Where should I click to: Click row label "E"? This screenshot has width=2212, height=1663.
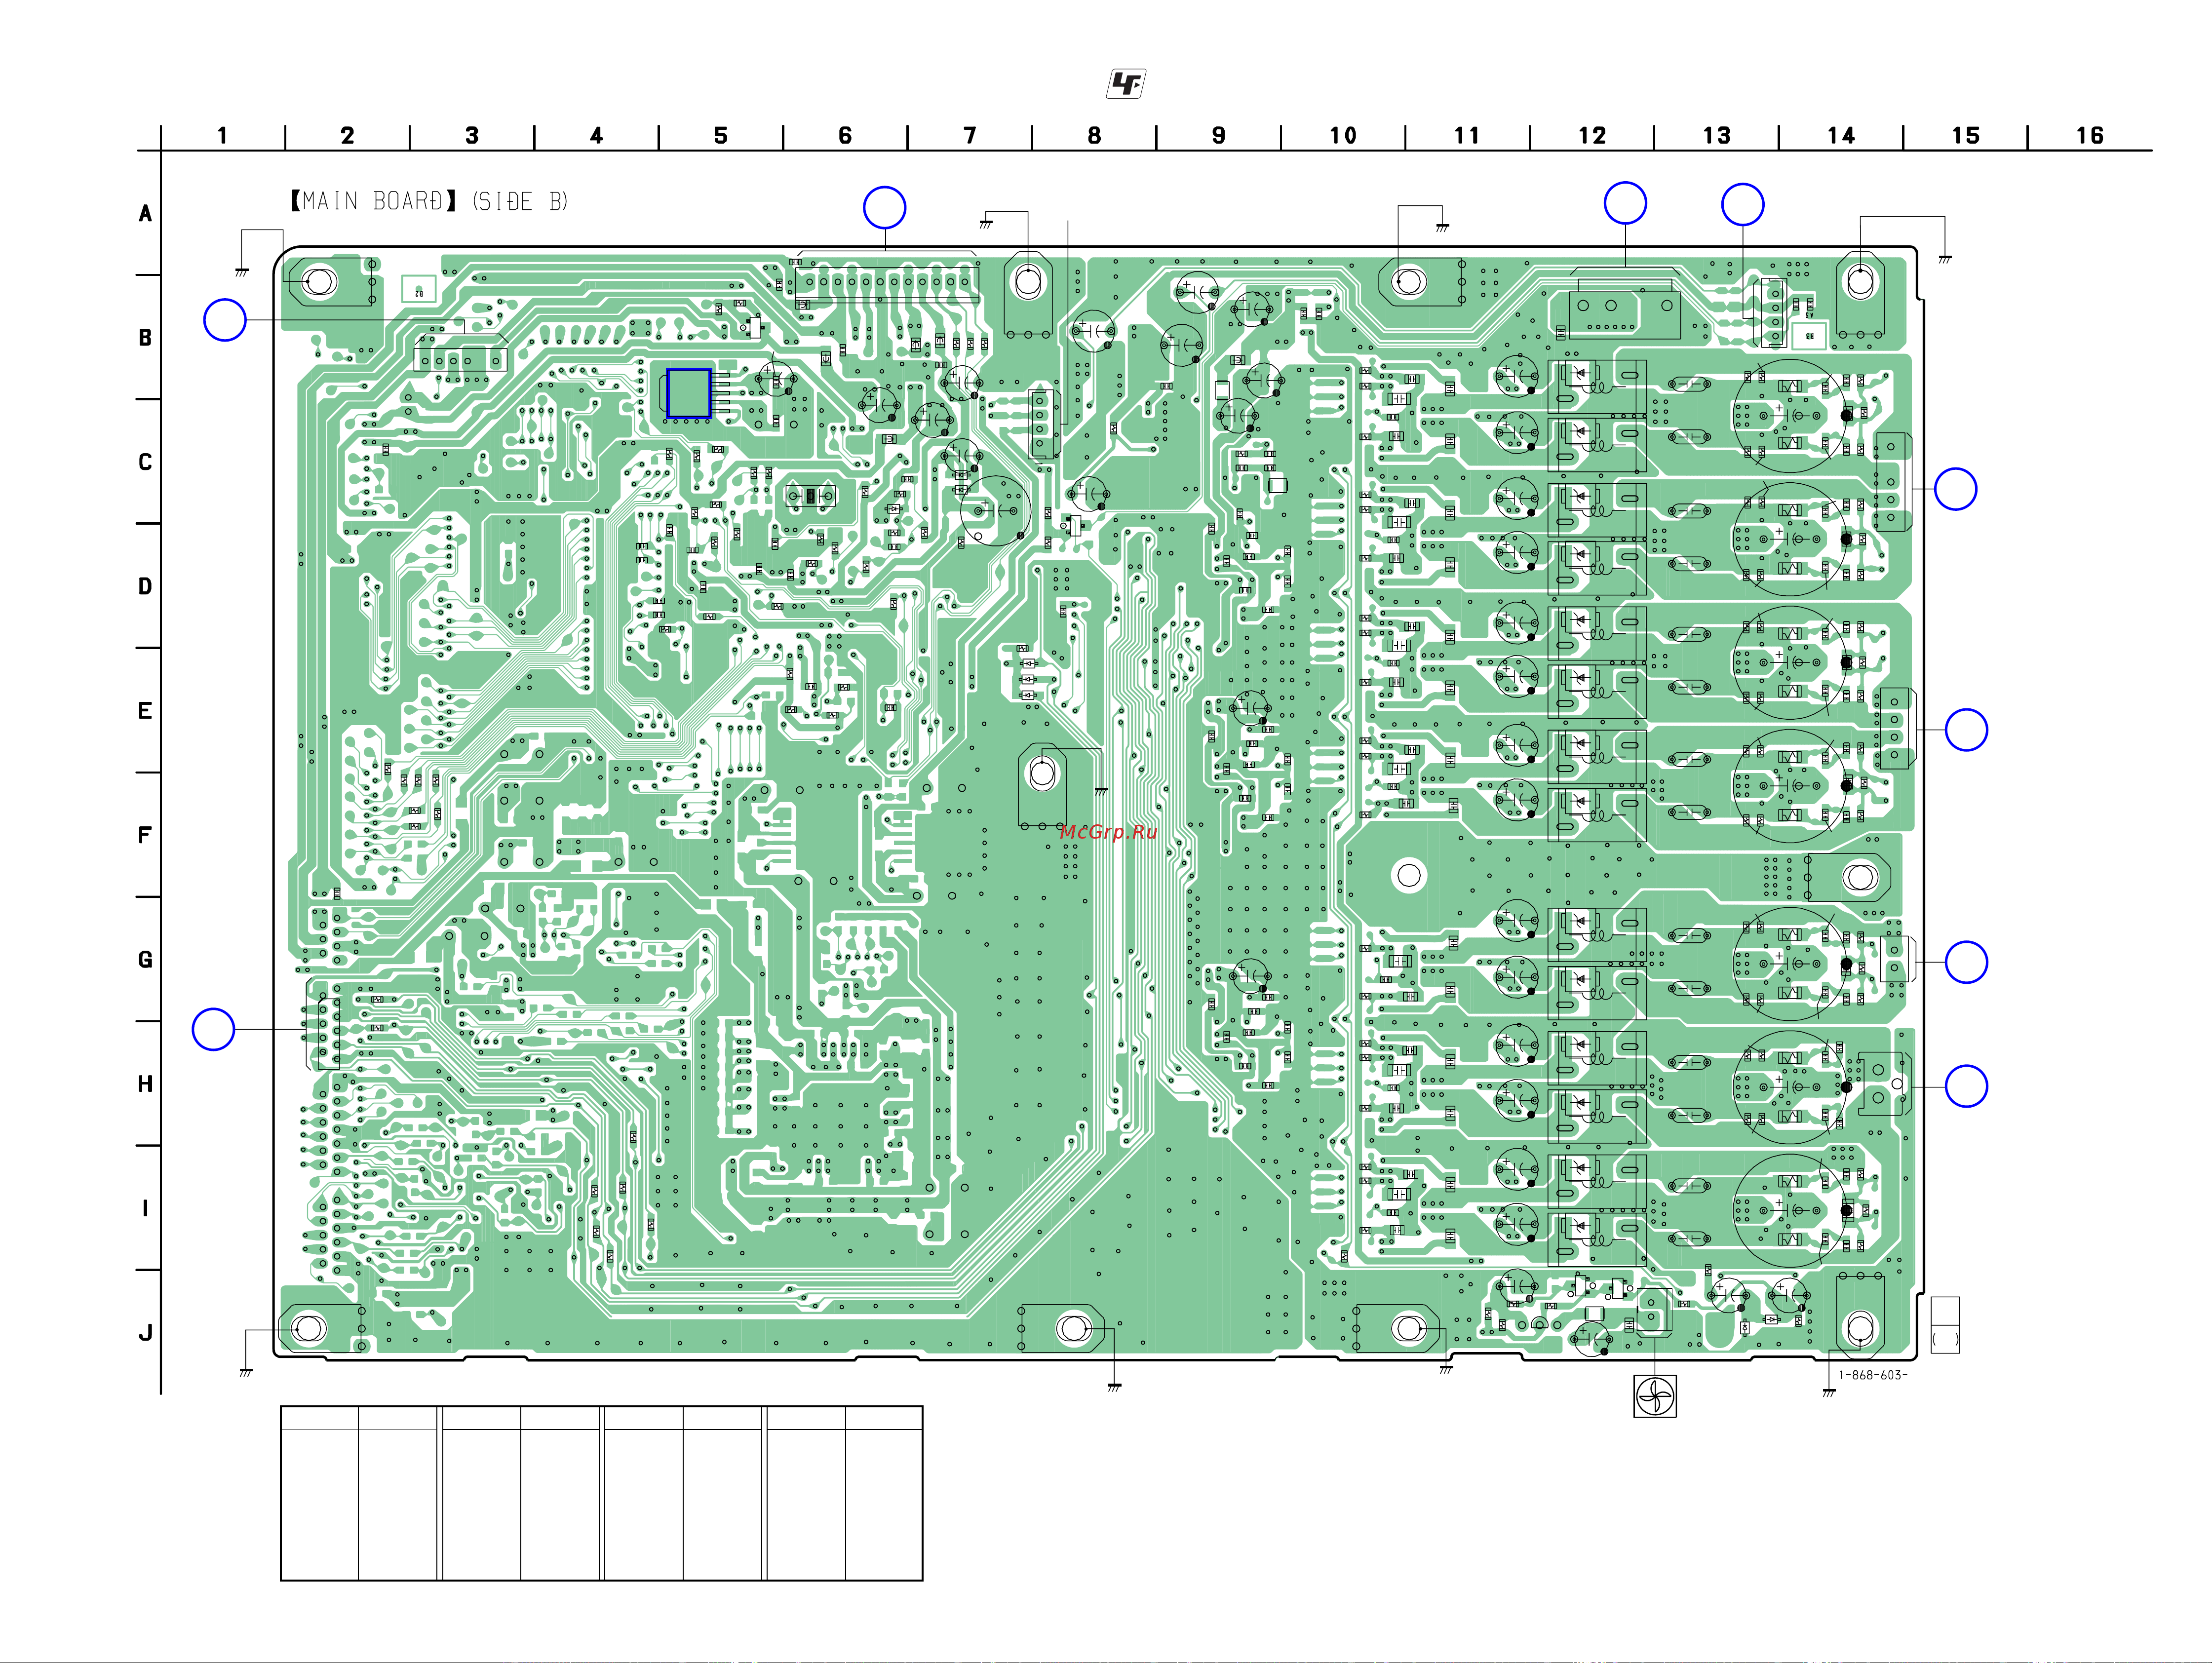[145, 711]
